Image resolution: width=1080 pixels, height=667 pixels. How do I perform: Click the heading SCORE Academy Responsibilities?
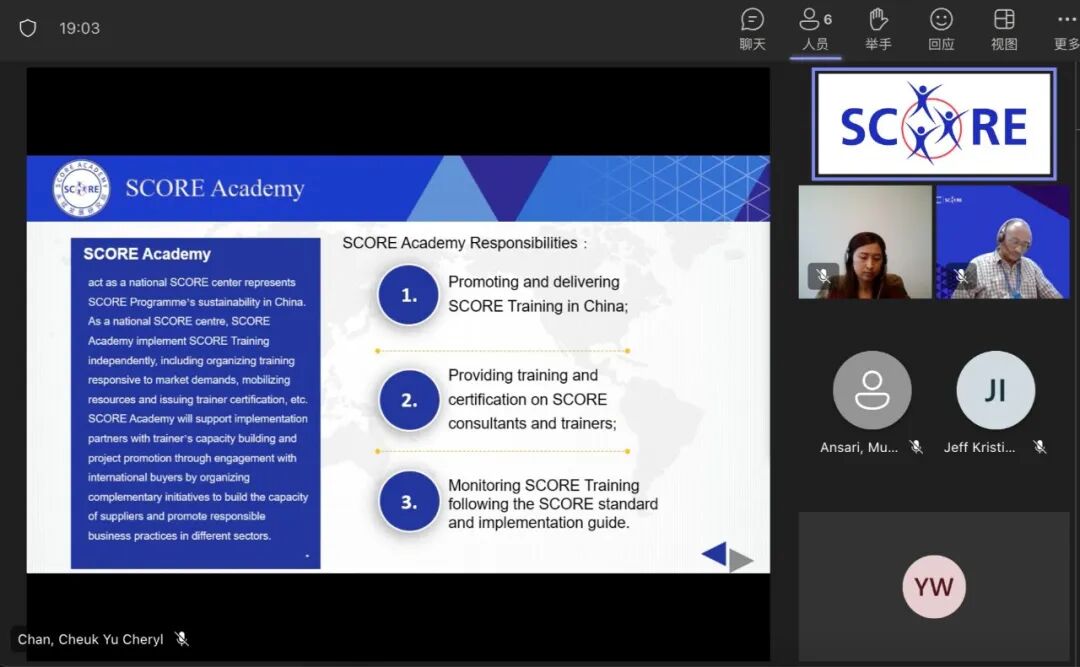(465, 243)
